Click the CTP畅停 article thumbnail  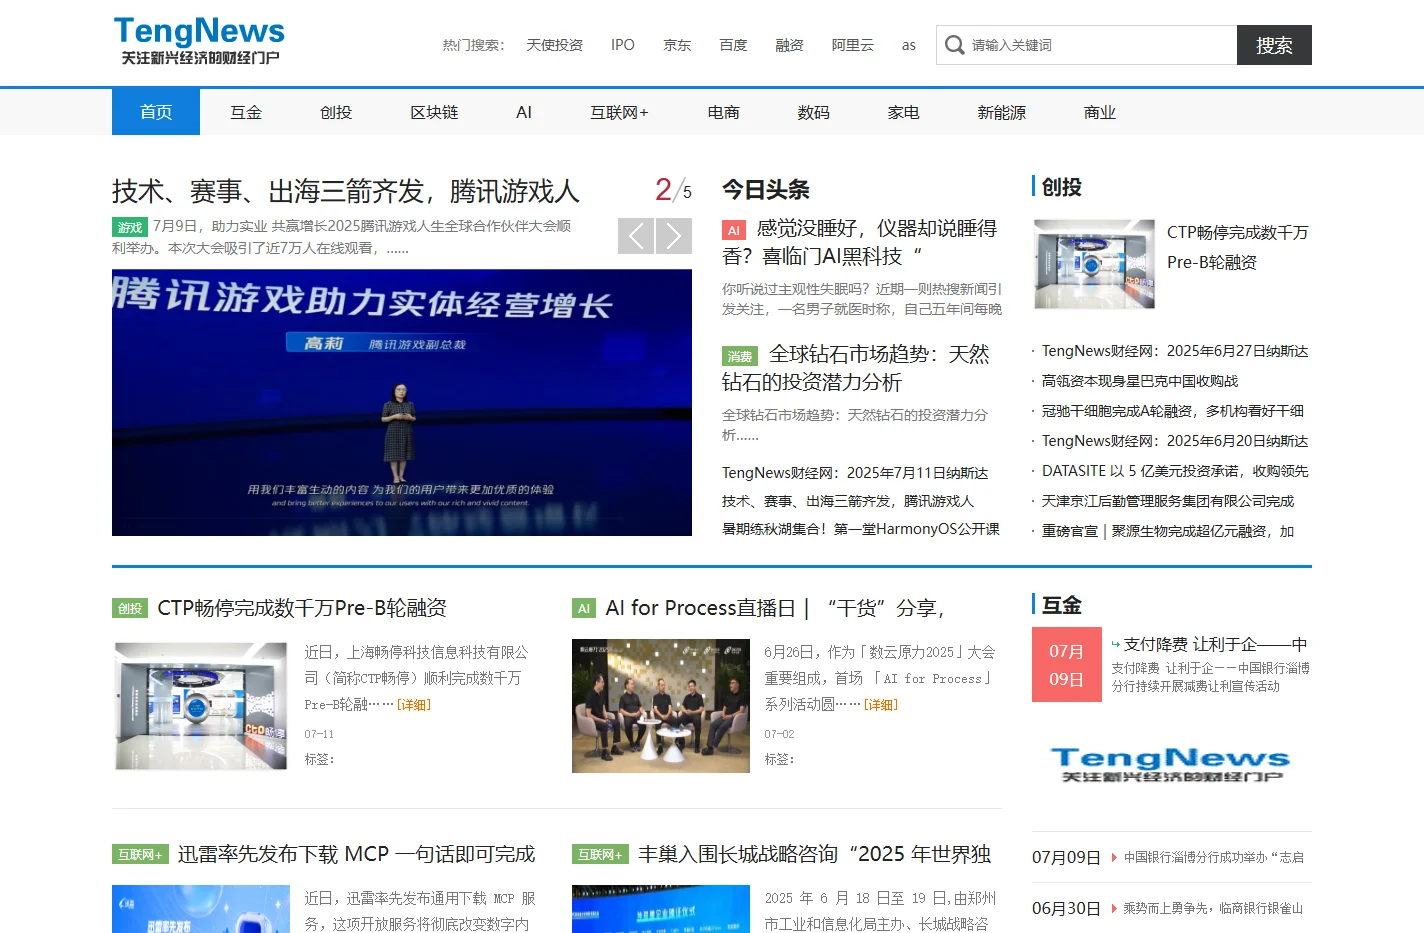point(201,706)
